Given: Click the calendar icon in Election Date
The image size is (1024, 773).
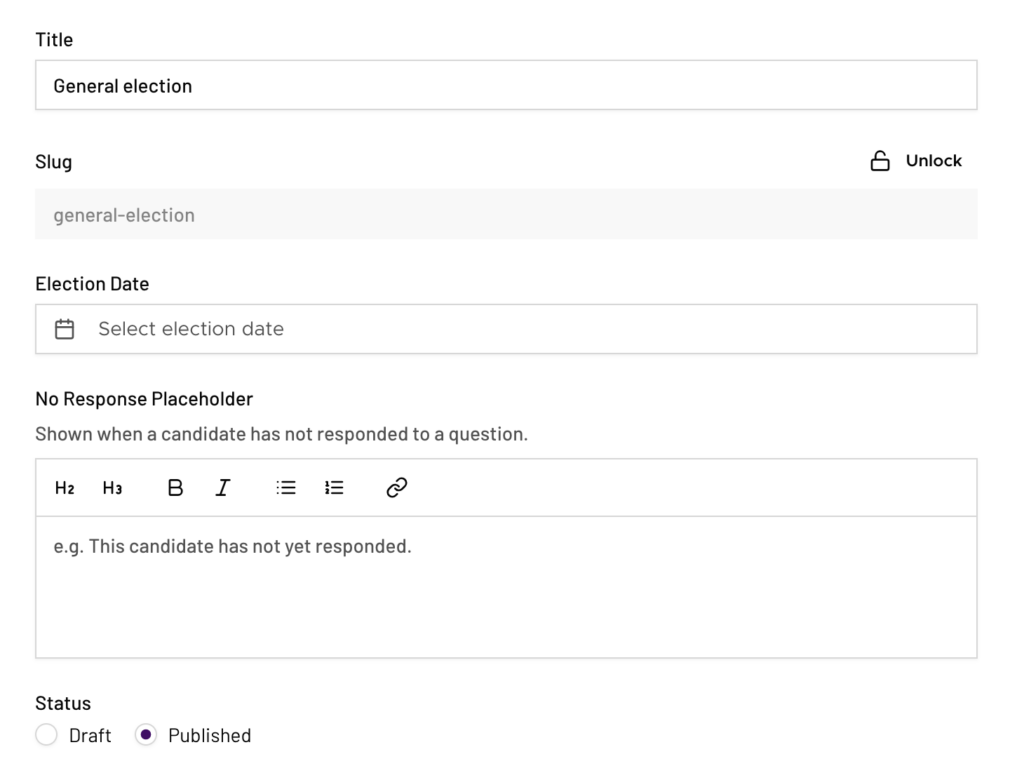Looking at the screenshot, I should (65, 329).
